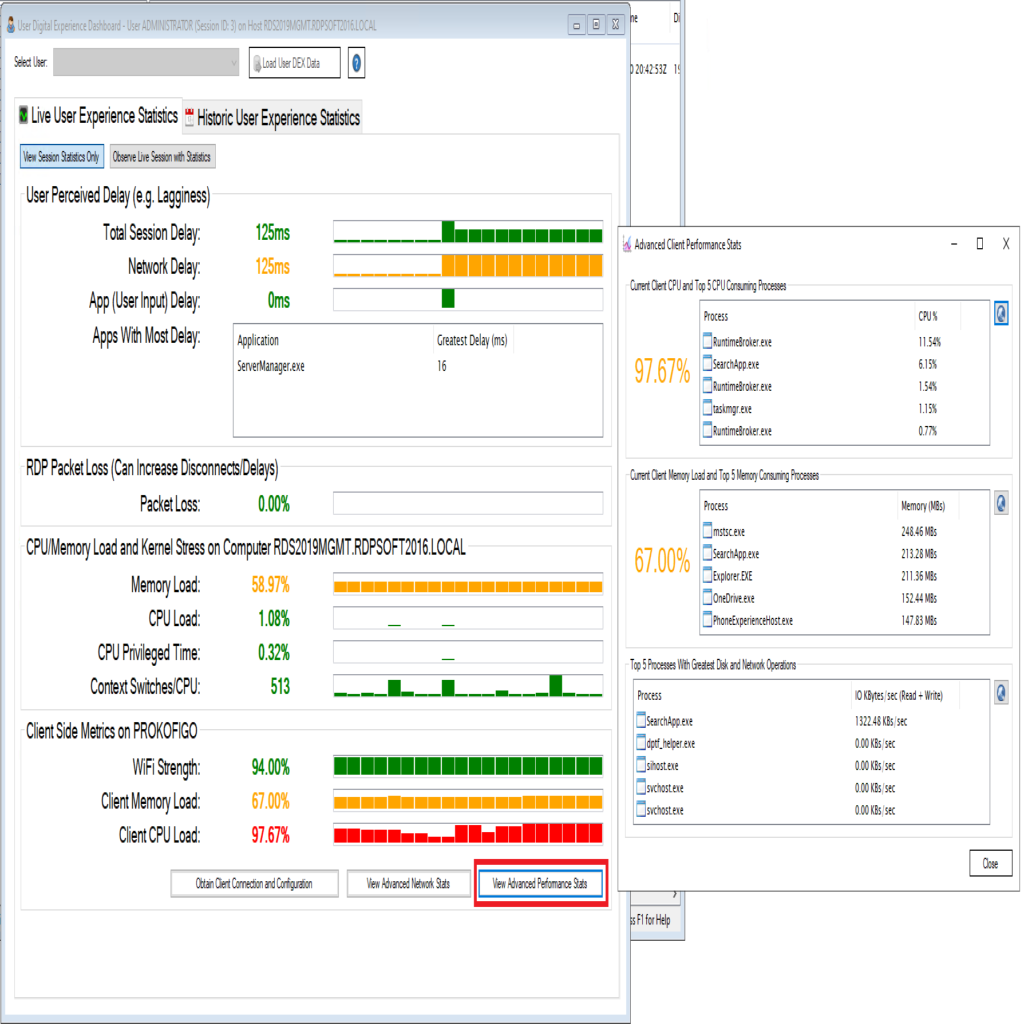
Task: Click the sihost.exe process icon
Action: coord(642,765)
